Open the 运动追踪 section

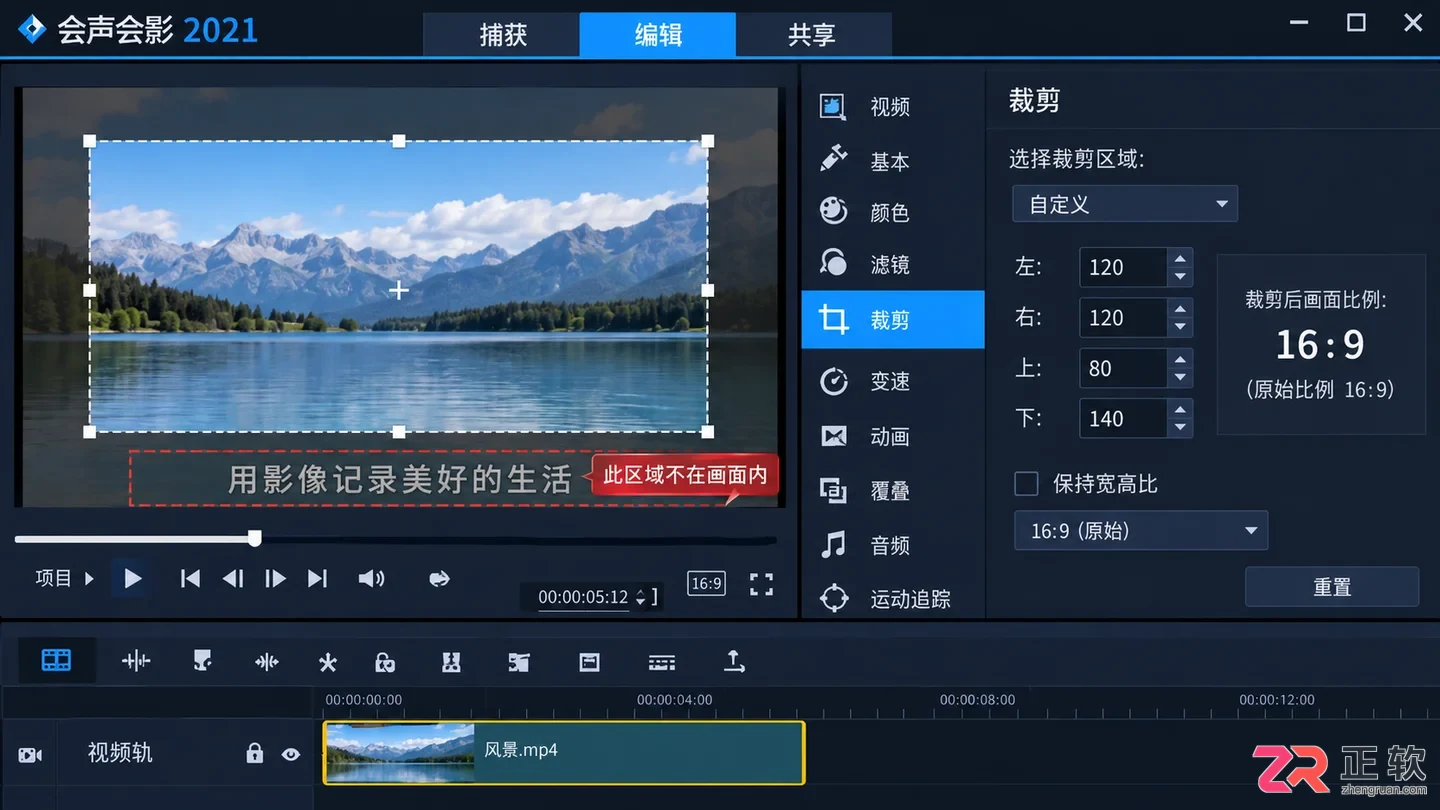(x=893, y=599)
